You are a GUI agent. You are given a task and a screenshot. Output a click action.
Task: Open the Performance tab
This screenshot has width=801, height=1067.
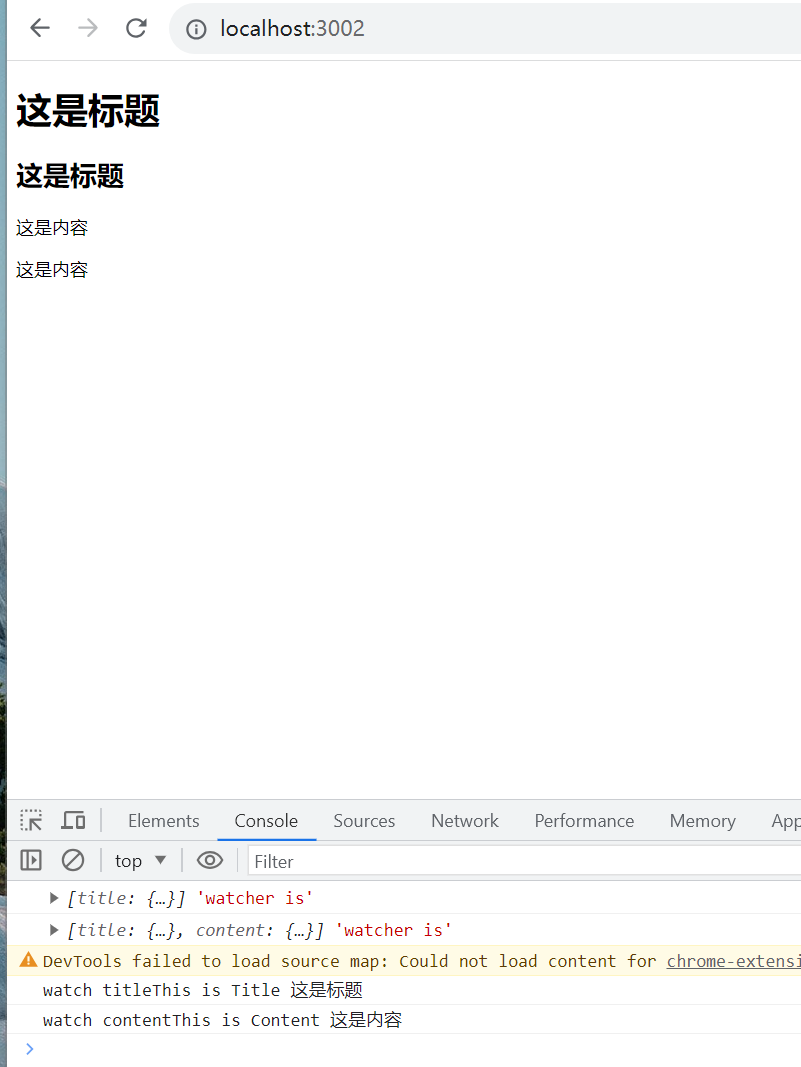click(584, 821)
